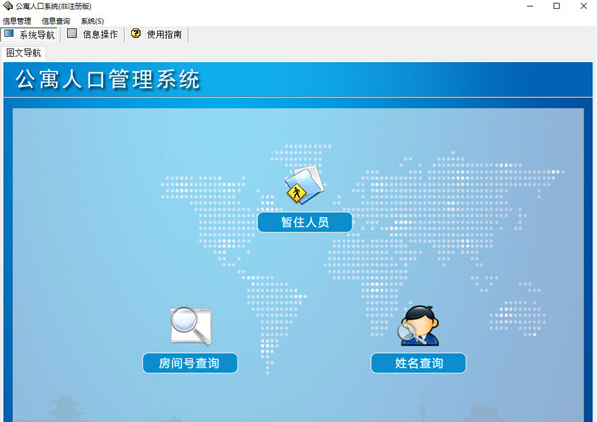Open the 信息查询 menu
Screen dimensions: 597x422
click(x=56, y=21)
